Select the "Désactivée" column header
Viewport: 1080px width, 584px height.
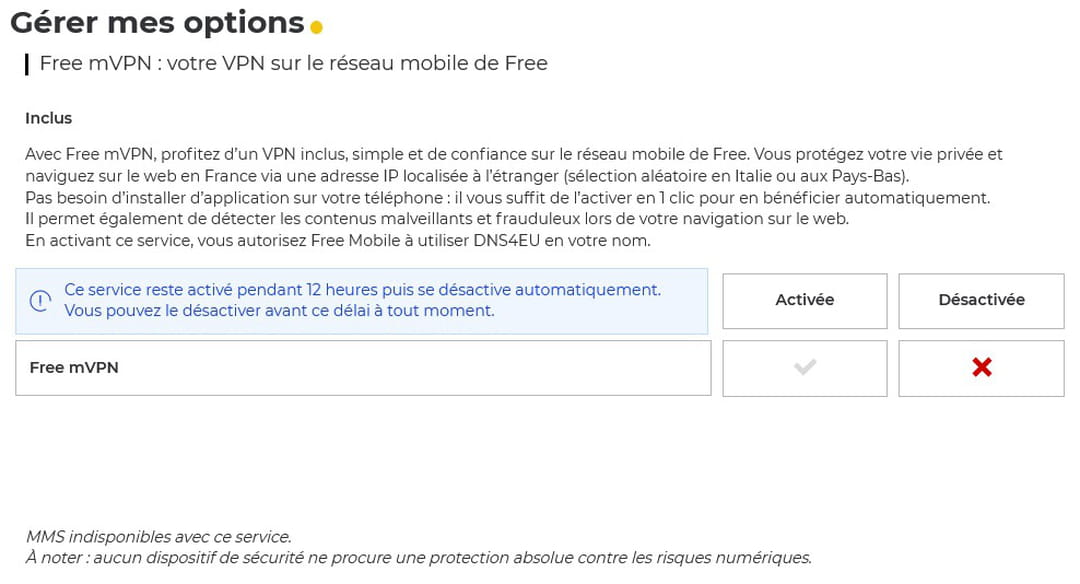tap(981, 300)
